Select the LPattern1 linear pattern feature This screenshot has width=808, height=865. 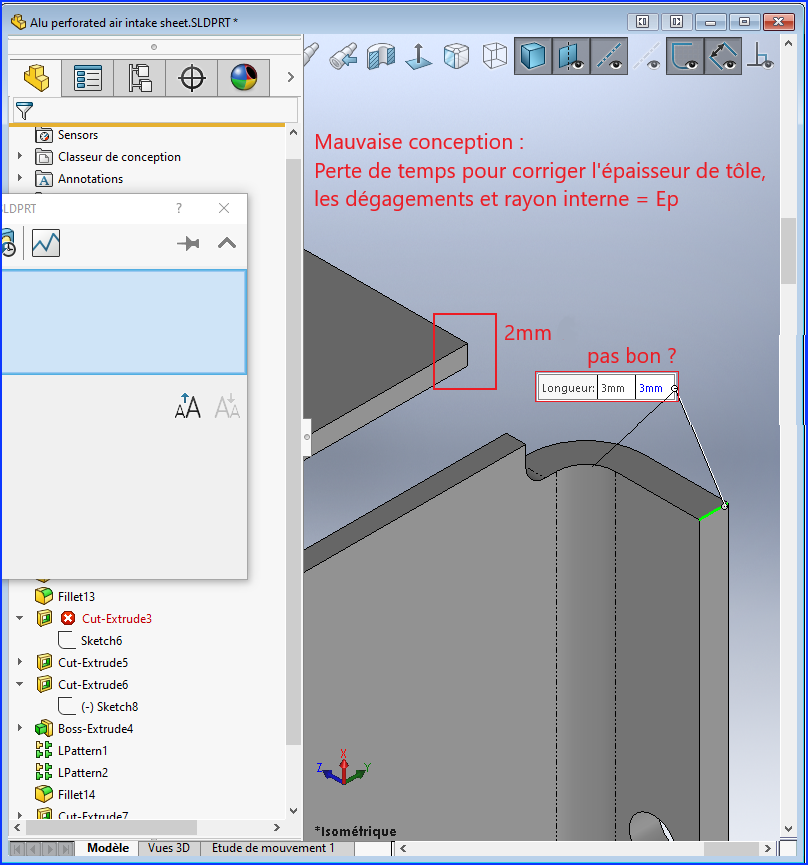coord(83,751)
